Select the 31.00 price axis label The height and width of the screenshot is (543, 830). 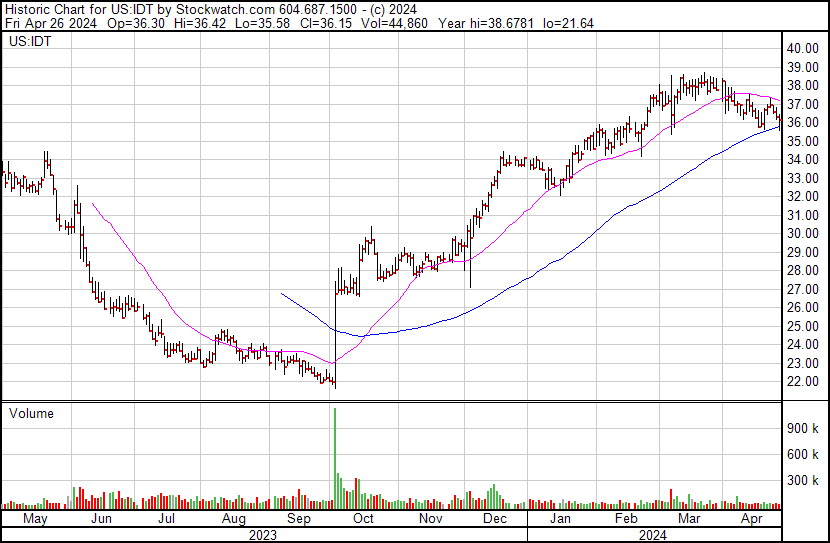point(803,215)
